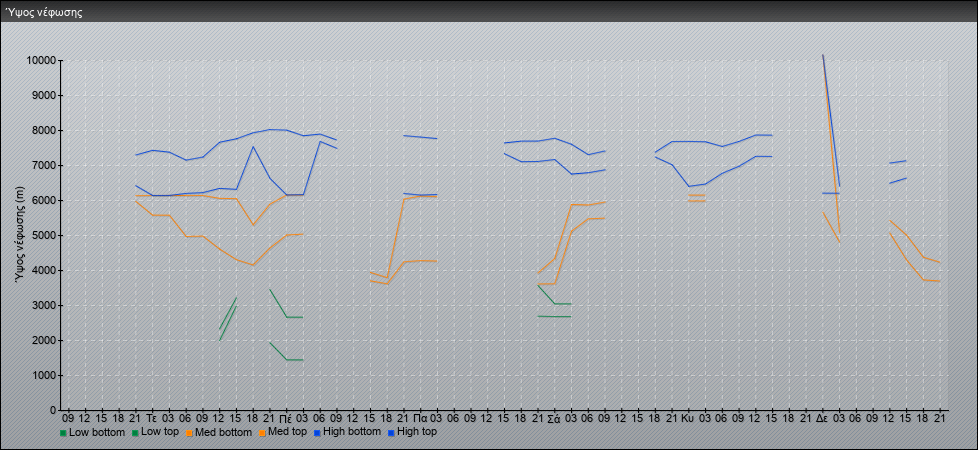Click the orange swatch beside Med top
The height and width of the screenshot is (450, 978).
point(261,433)
